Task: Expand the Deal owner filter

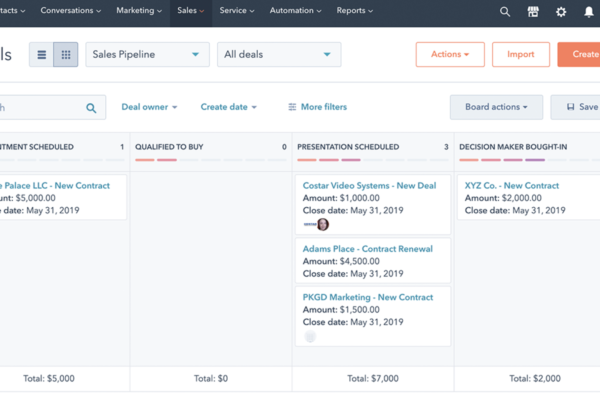Action: point(149,107)
